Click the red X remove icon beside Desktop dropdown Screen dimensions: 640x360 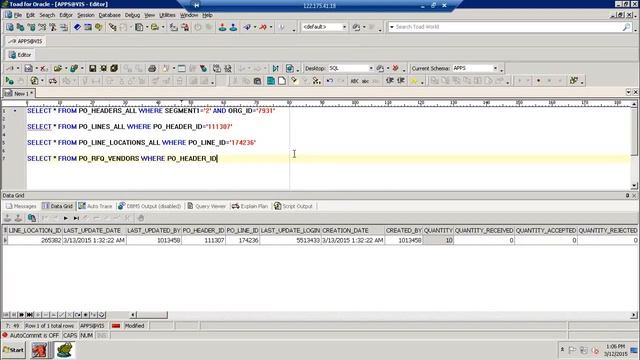[395, 69]
